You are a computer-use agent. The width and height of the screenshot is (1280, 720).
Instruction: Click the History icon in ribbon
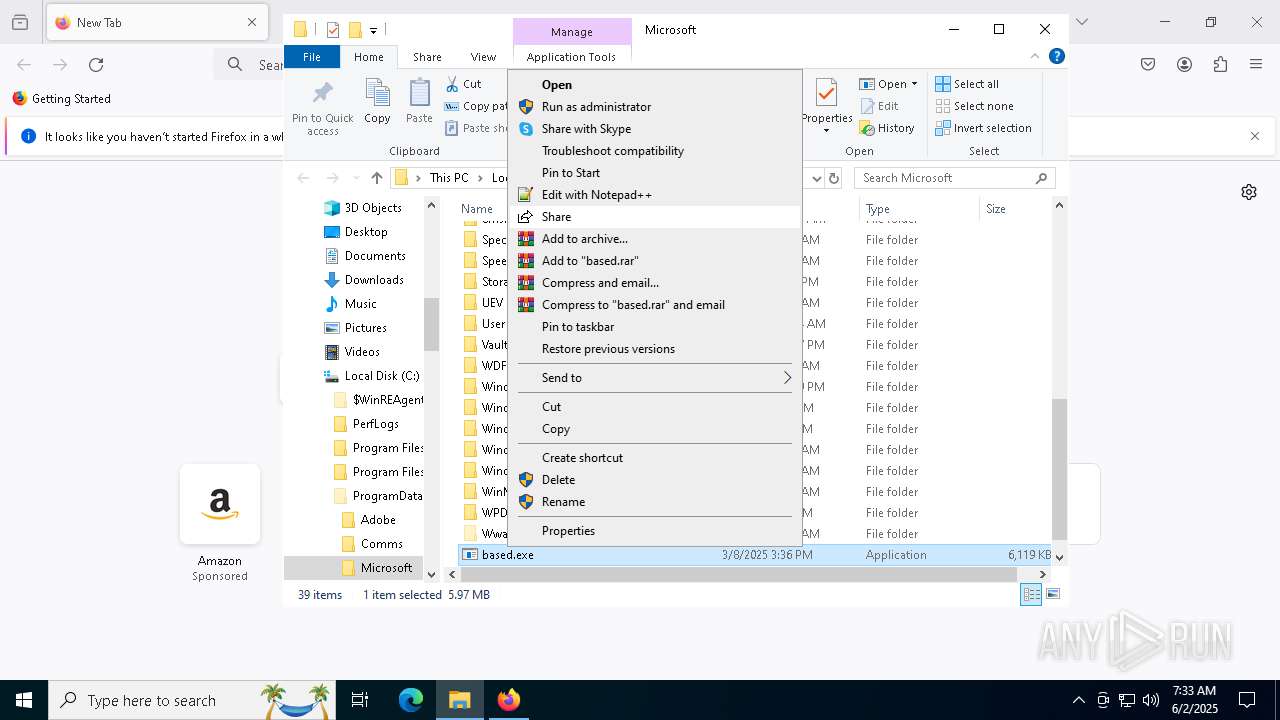click(866, 128)
